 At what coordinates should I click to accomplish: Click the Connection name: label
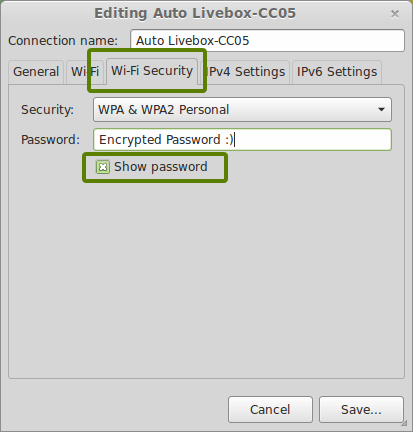(x=63, y=41)
